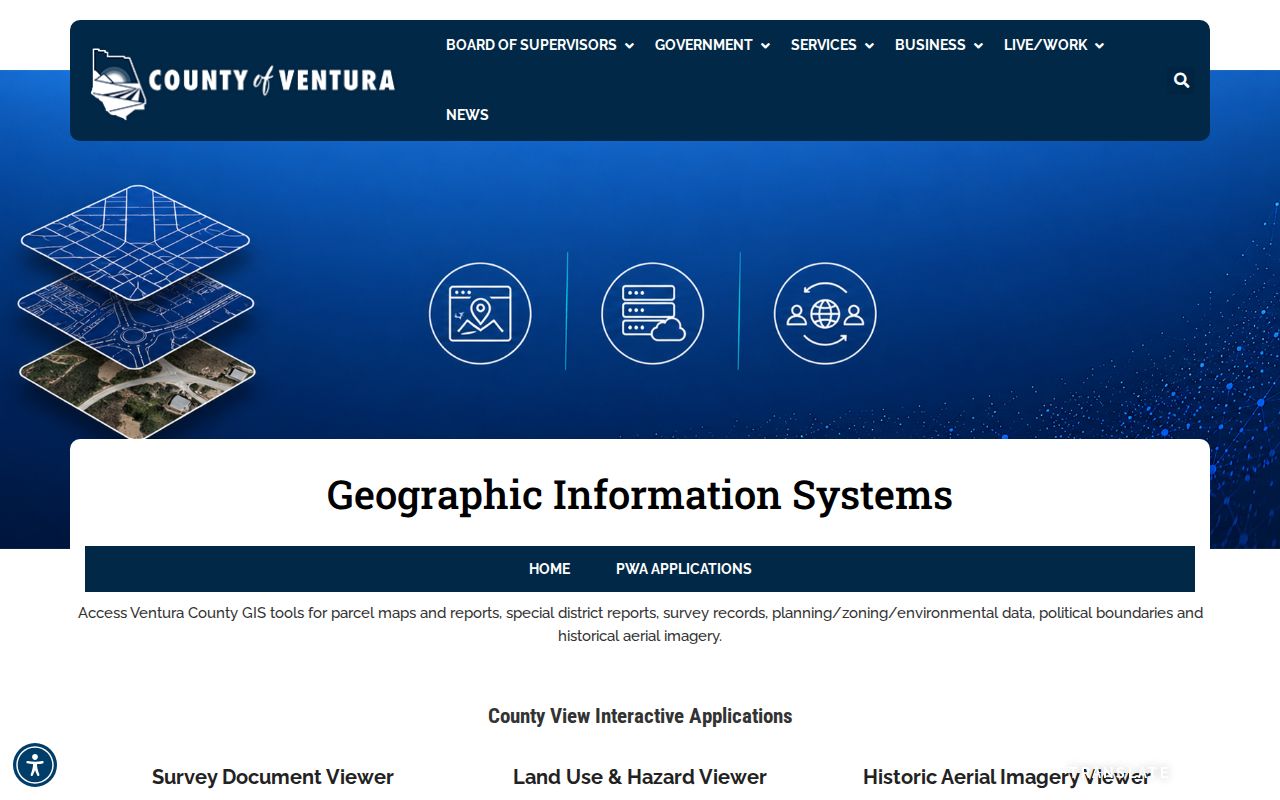Click the globe with people sharing icon
The height and width of the screenshot is (800, 1280).
click(x=825, y=313)
